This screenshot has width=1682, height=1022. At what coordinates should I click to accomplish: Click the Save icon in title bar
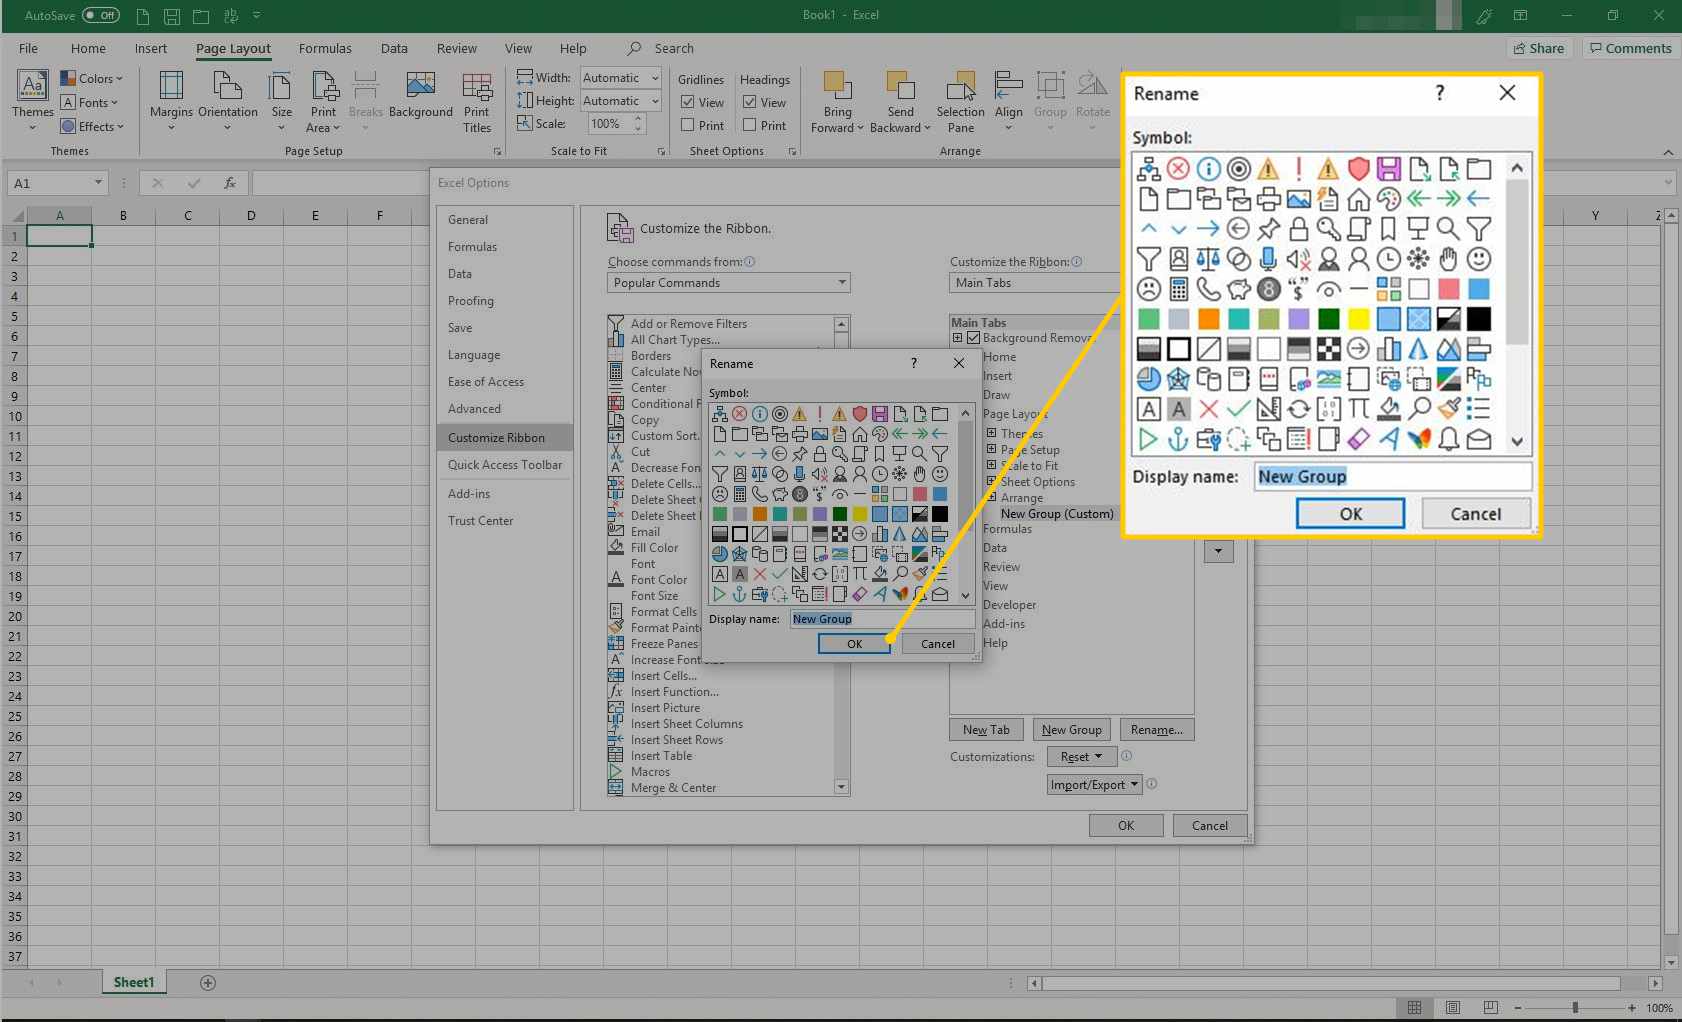tap(172, 16)
